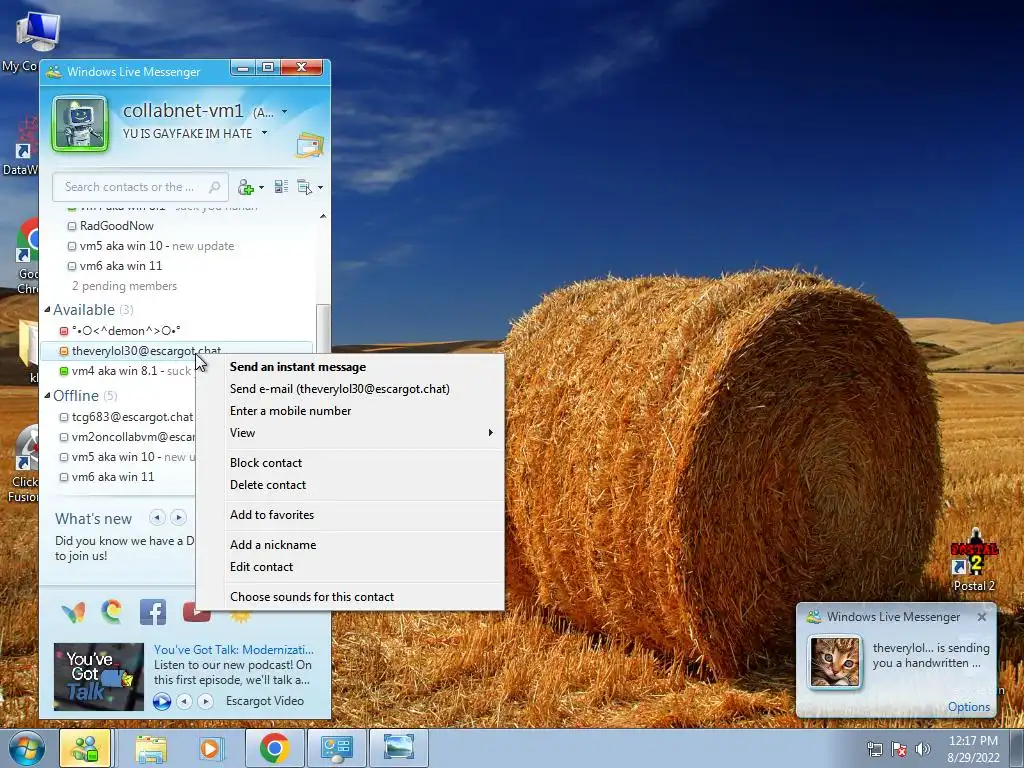Open Options in the notification popup

point(968,707)
